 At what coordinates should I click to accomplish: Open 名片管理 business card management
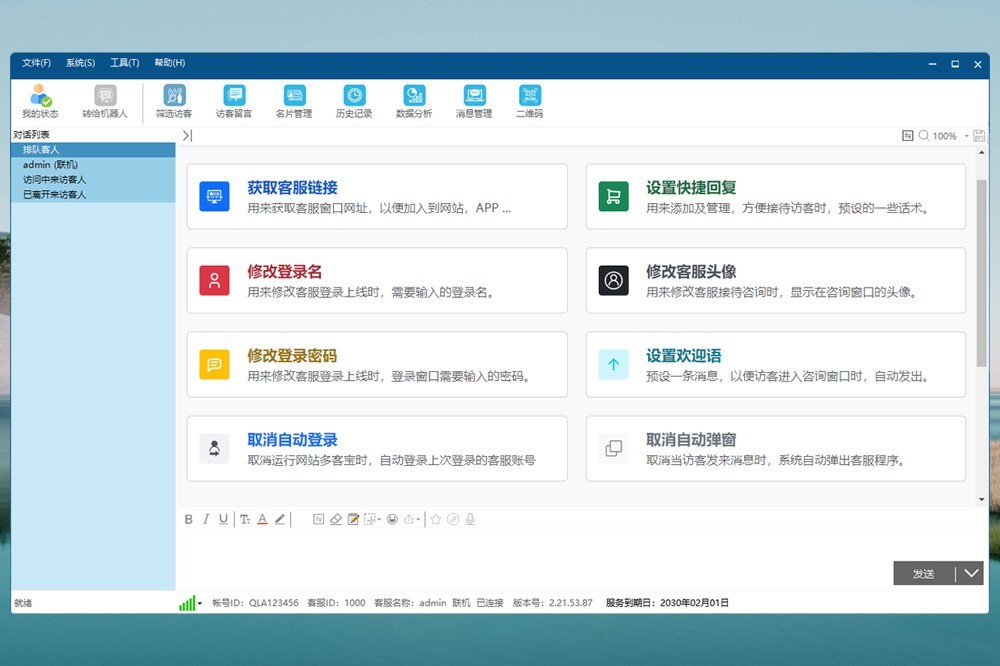click(x=294, y=101)
